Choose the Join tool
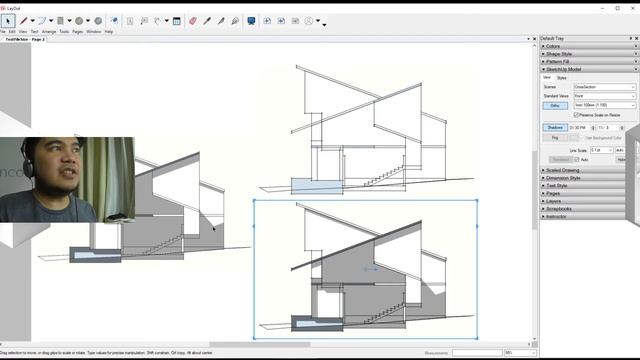Viewport: 640px width, 360px height. coord(235,21)
